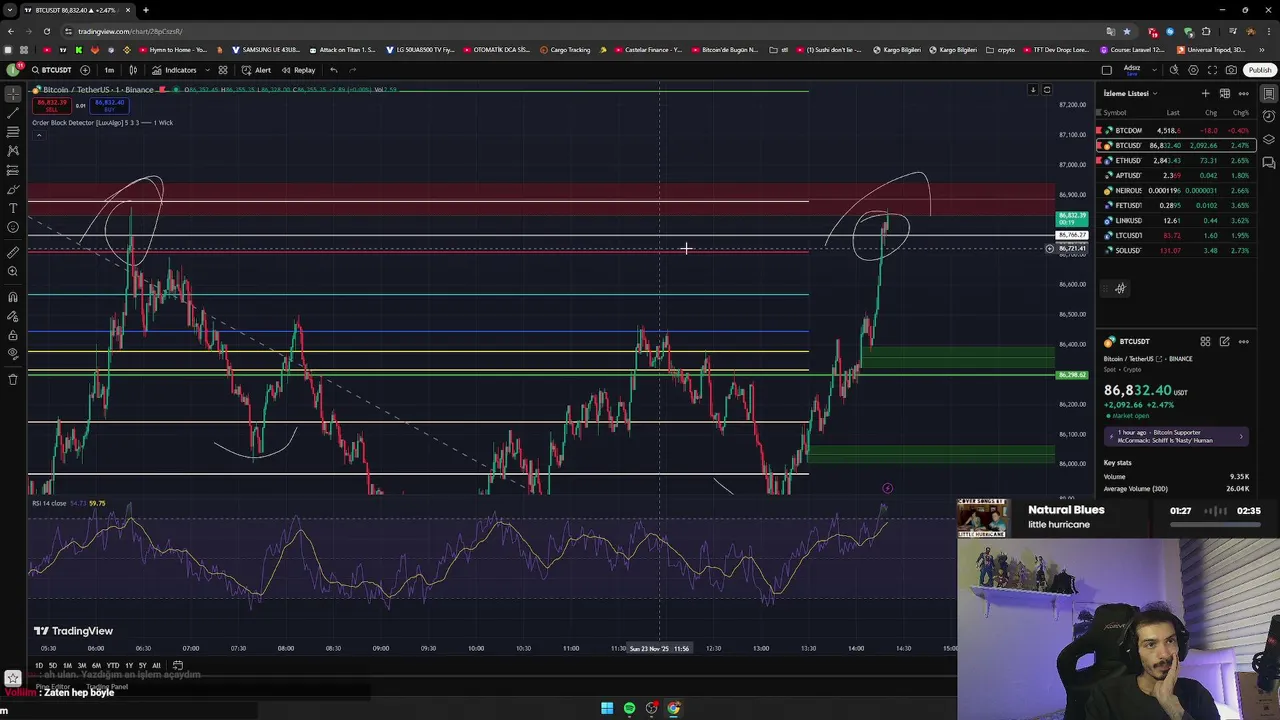The height and width of the screenshot is (720, 1280).
Task: Open the Indicators dialog
Action: [x=174, y=70]
